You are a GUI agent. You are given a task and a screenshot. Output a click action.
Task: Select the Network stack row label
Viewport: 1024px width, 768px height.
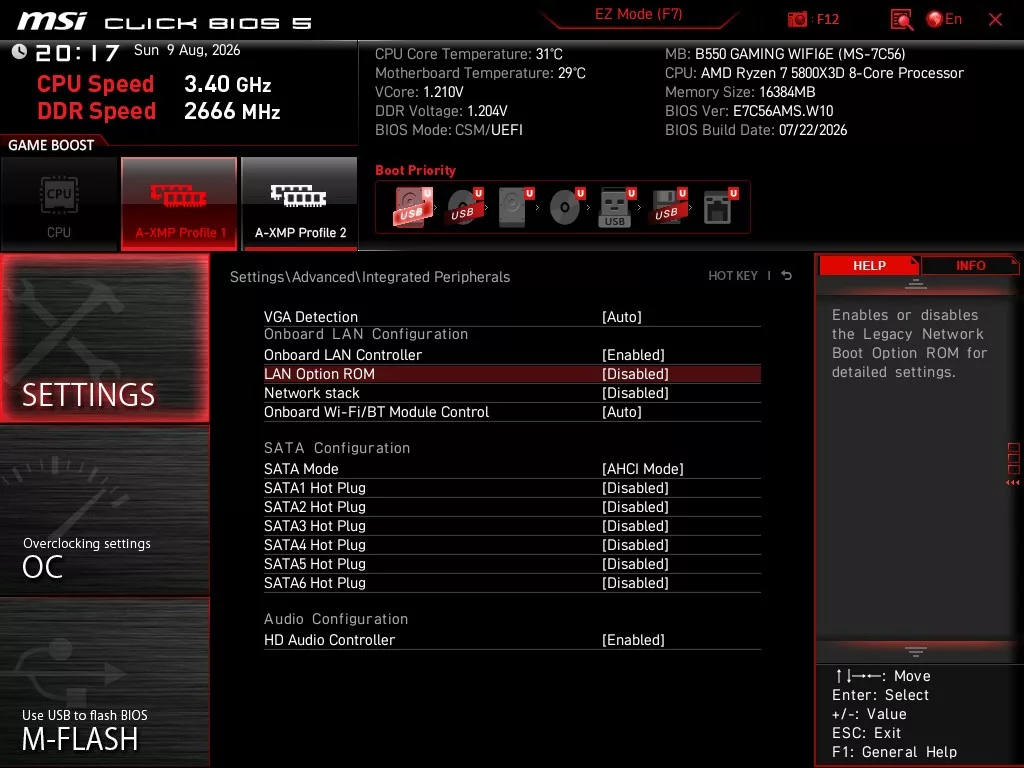point(312,392)
